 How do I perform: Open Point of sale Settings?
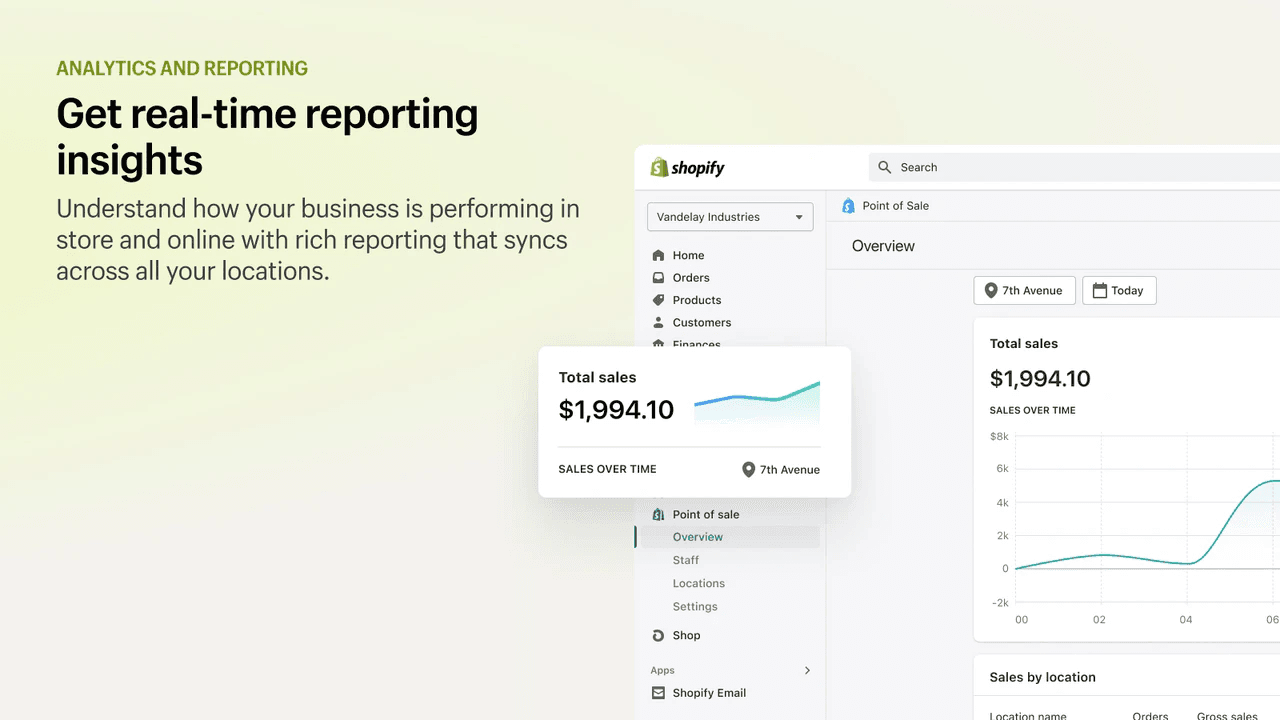click(695, 606)
